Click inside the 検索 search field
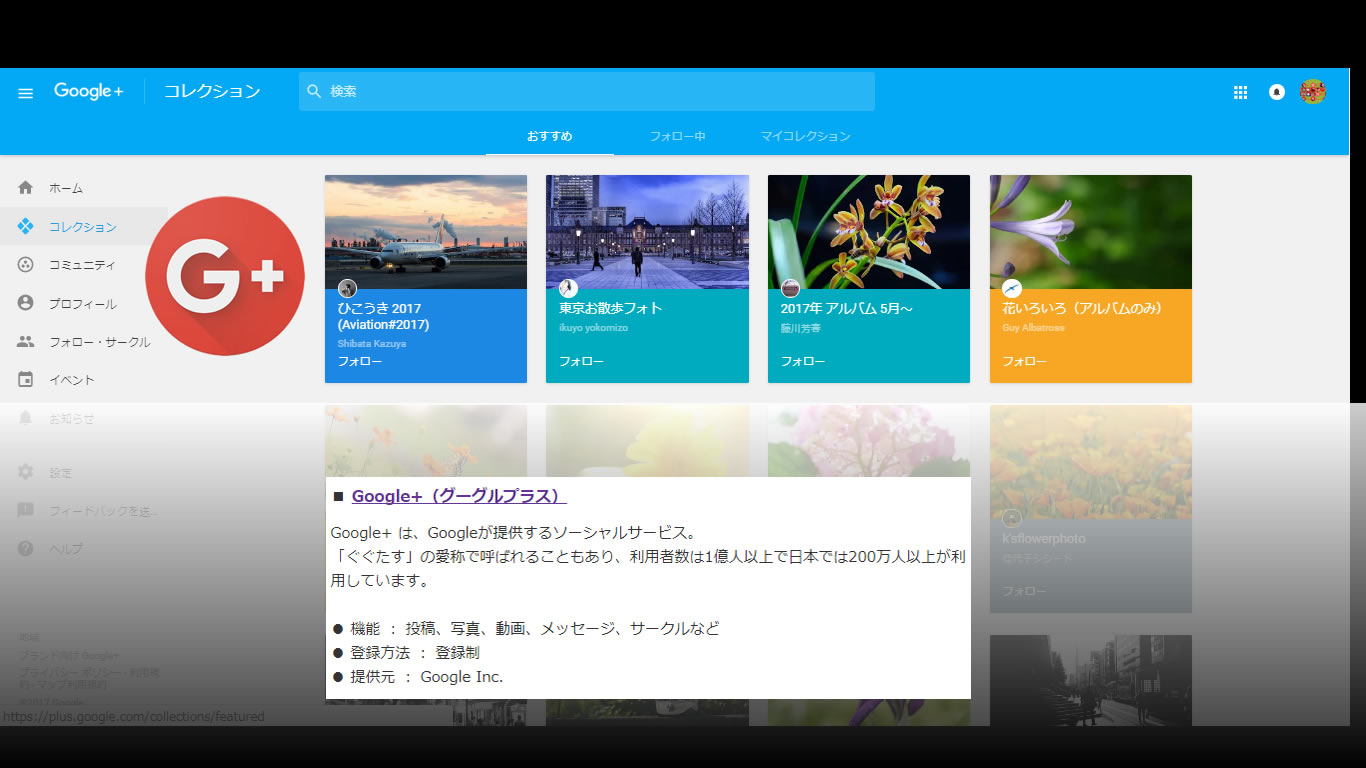The width and height of the screenshot is (1366, 768). 587,91
